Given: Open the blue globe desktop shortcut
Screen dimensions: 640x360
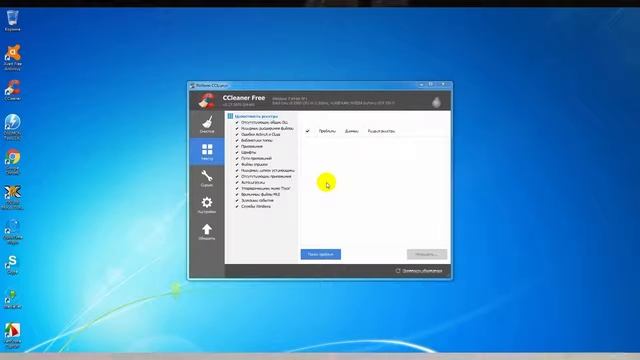Looking at the screenshot, I should click(x=13, y=232).
